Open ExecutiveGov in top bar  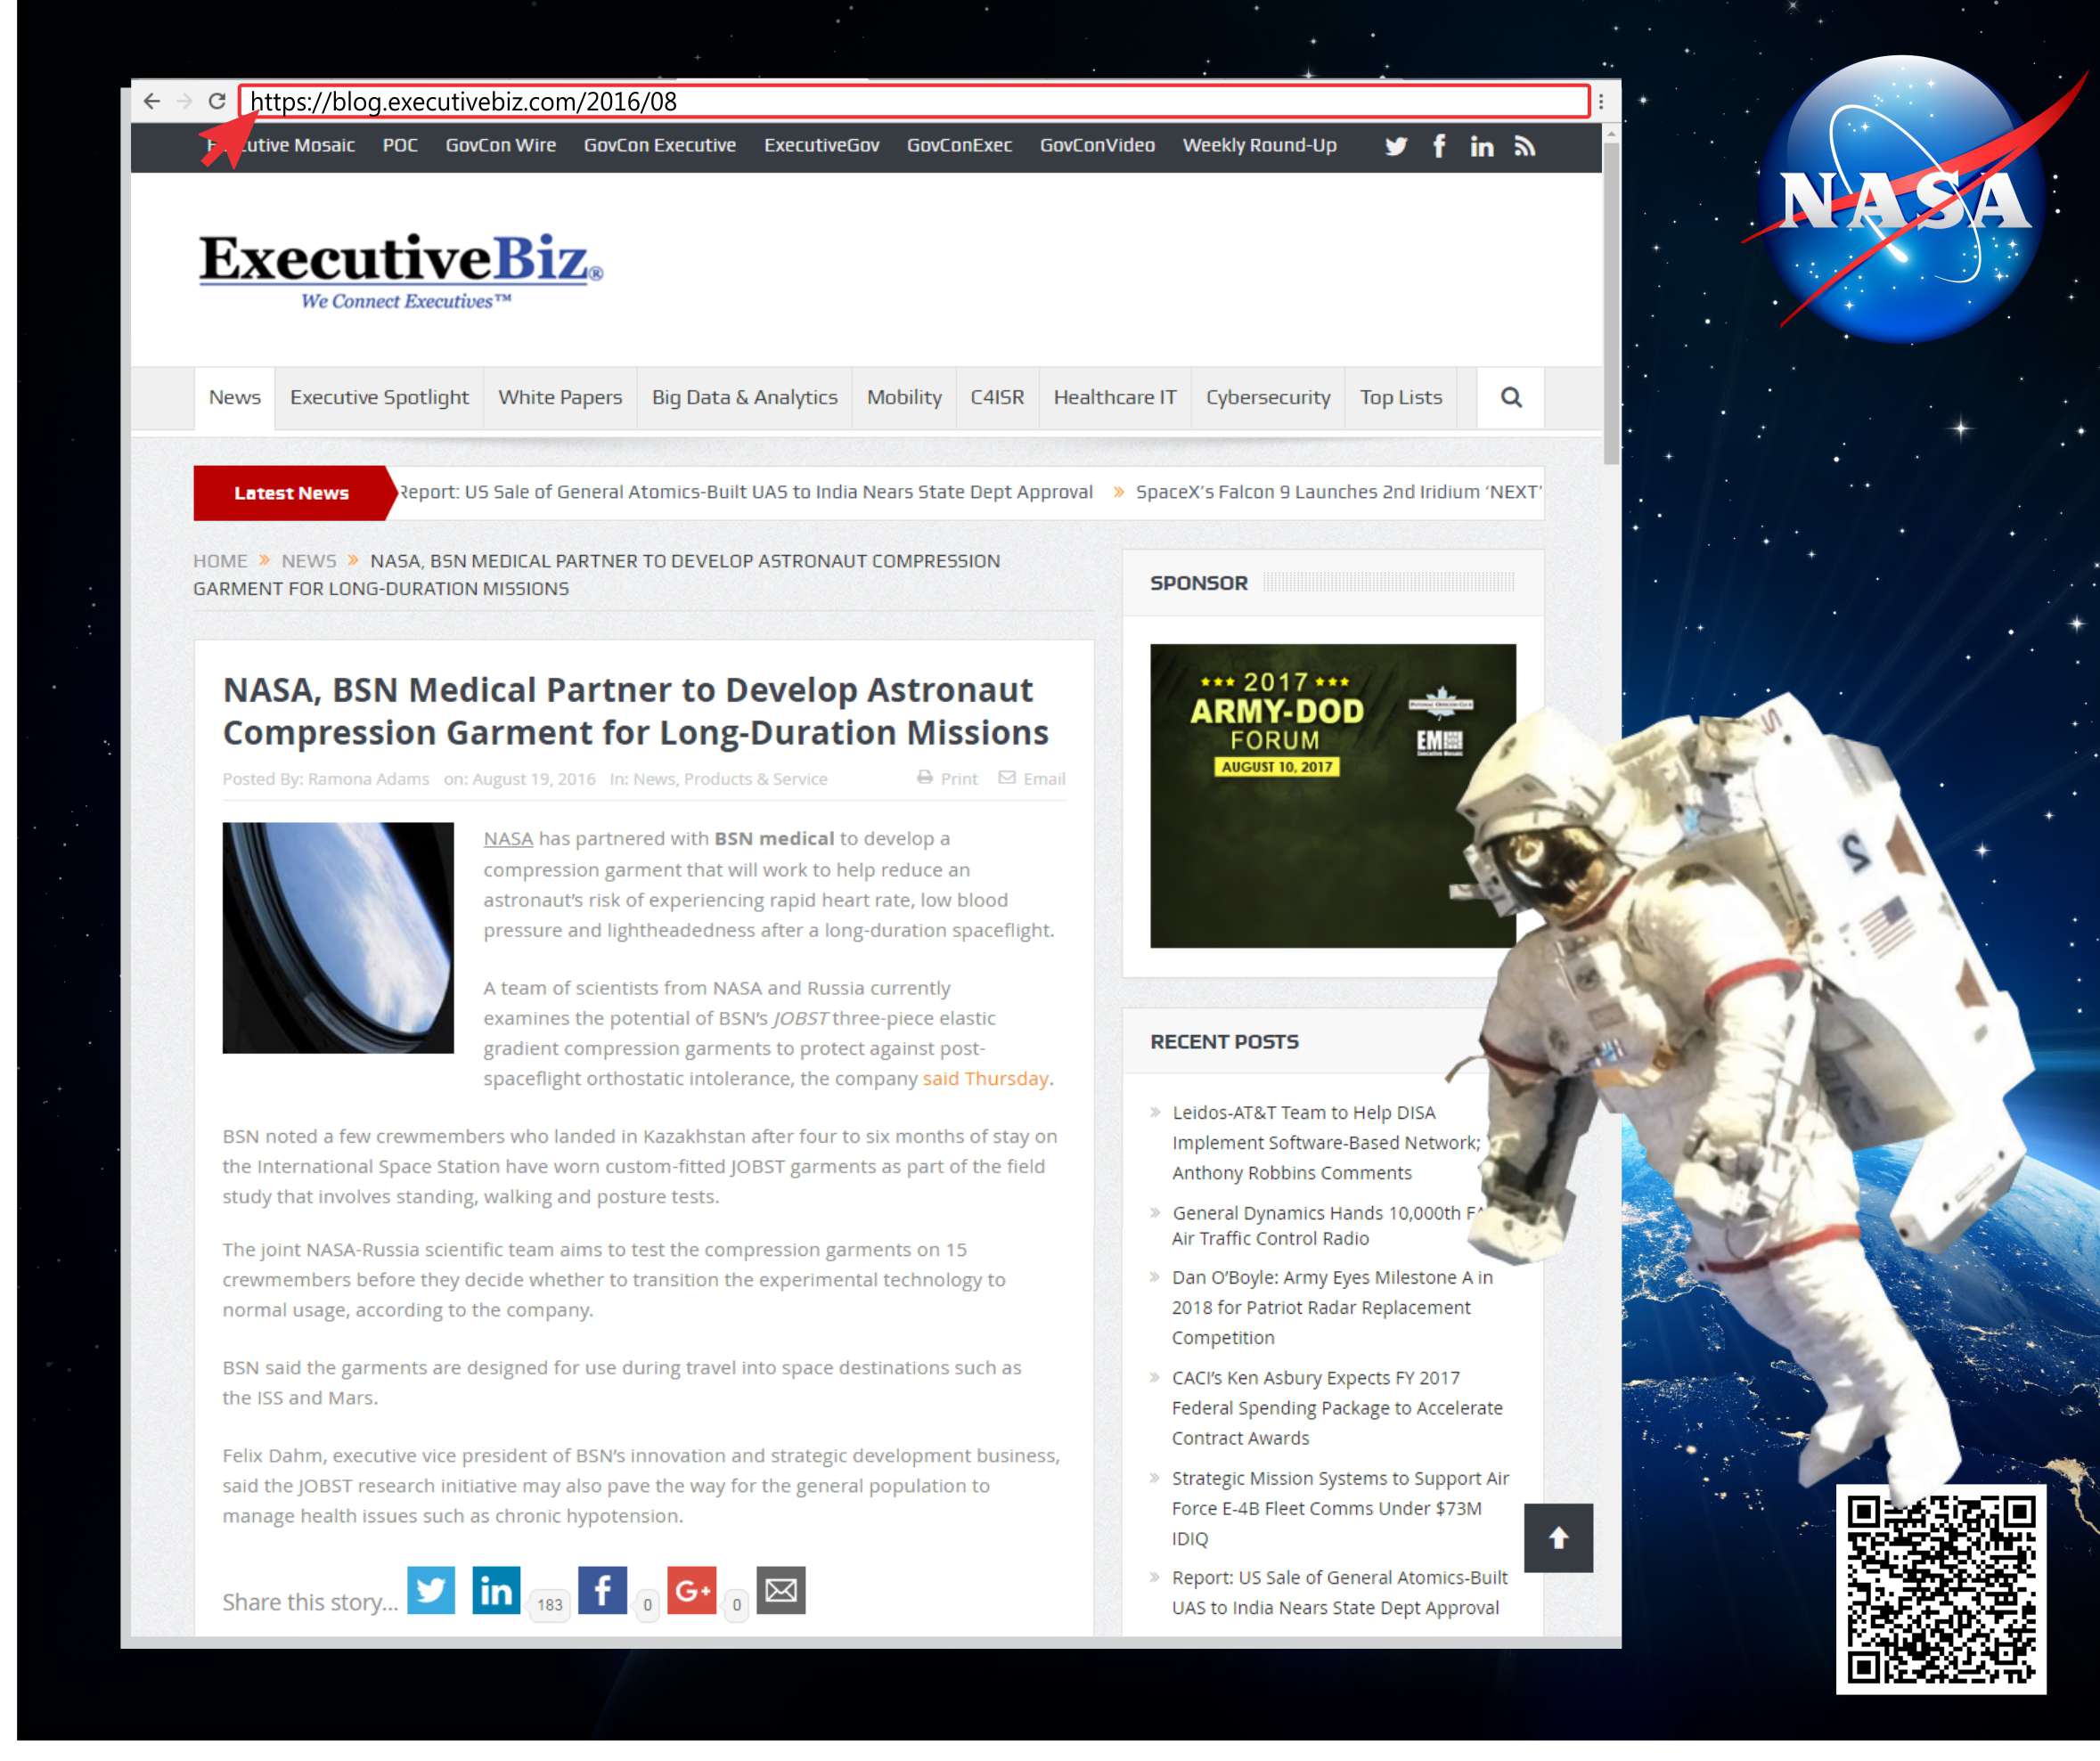point(822,145)
